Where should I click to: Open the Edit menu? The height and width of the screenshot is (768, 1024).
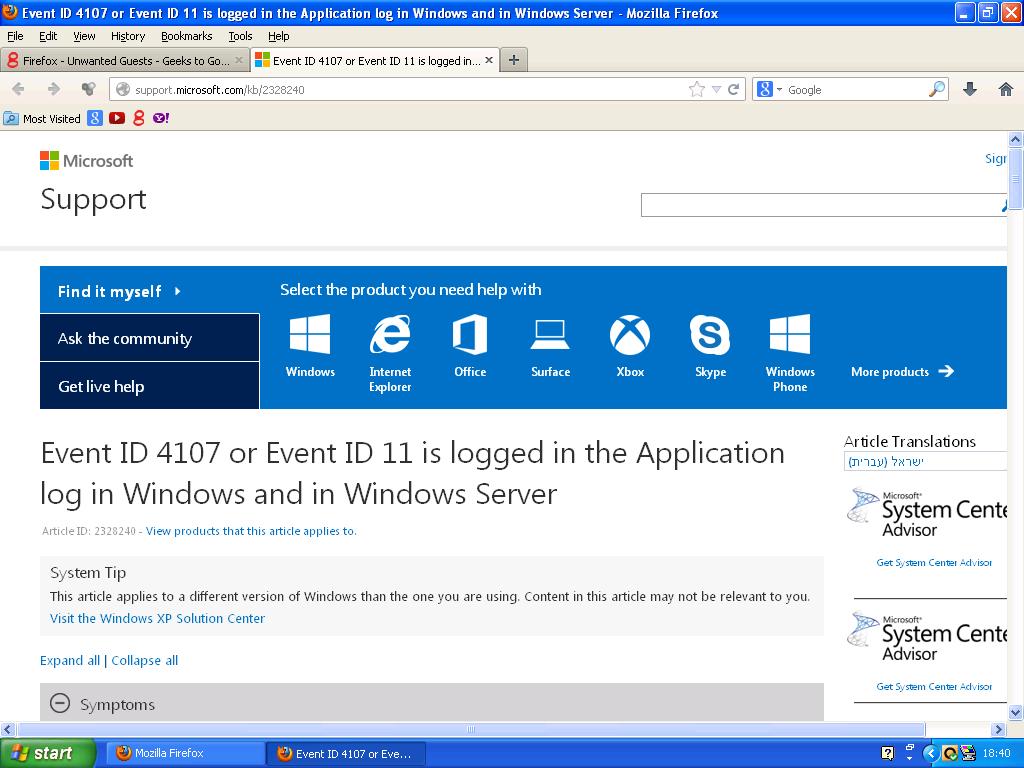48,36
